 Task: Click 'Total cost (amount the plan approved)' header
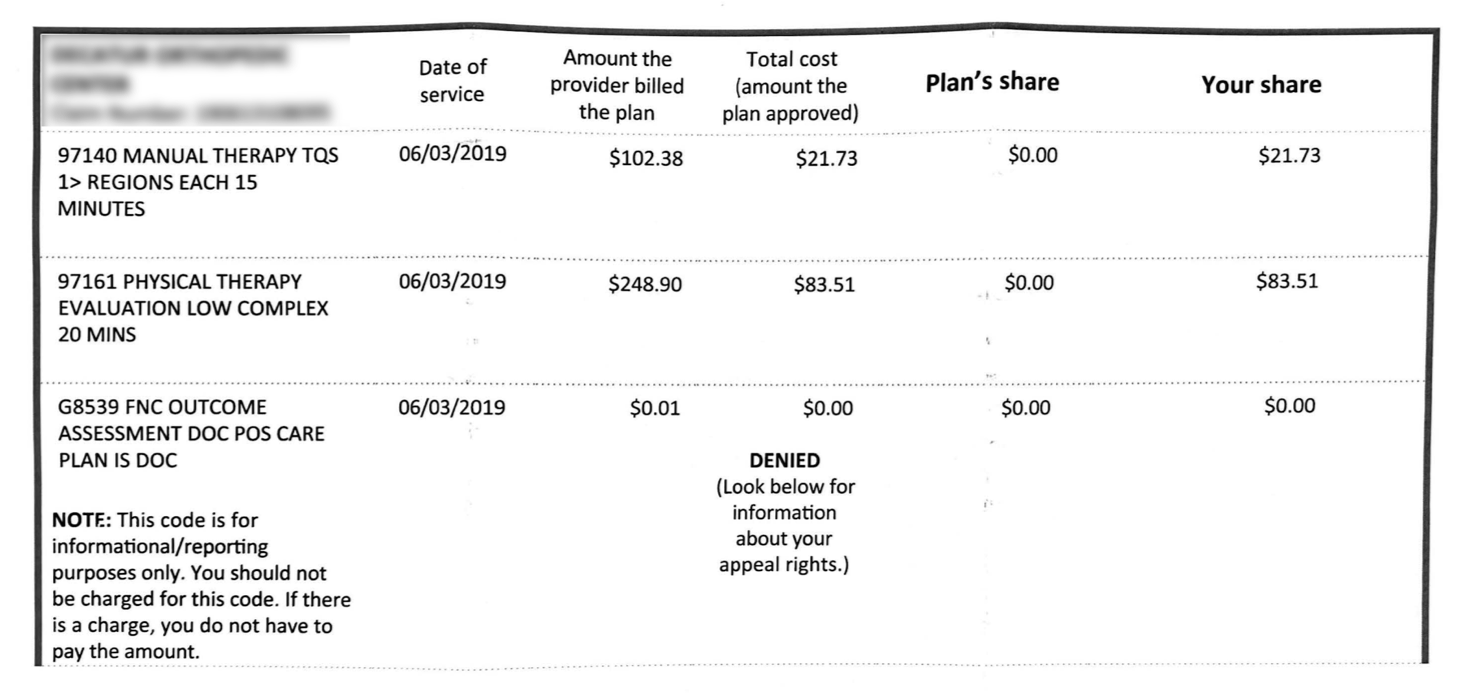791,87
